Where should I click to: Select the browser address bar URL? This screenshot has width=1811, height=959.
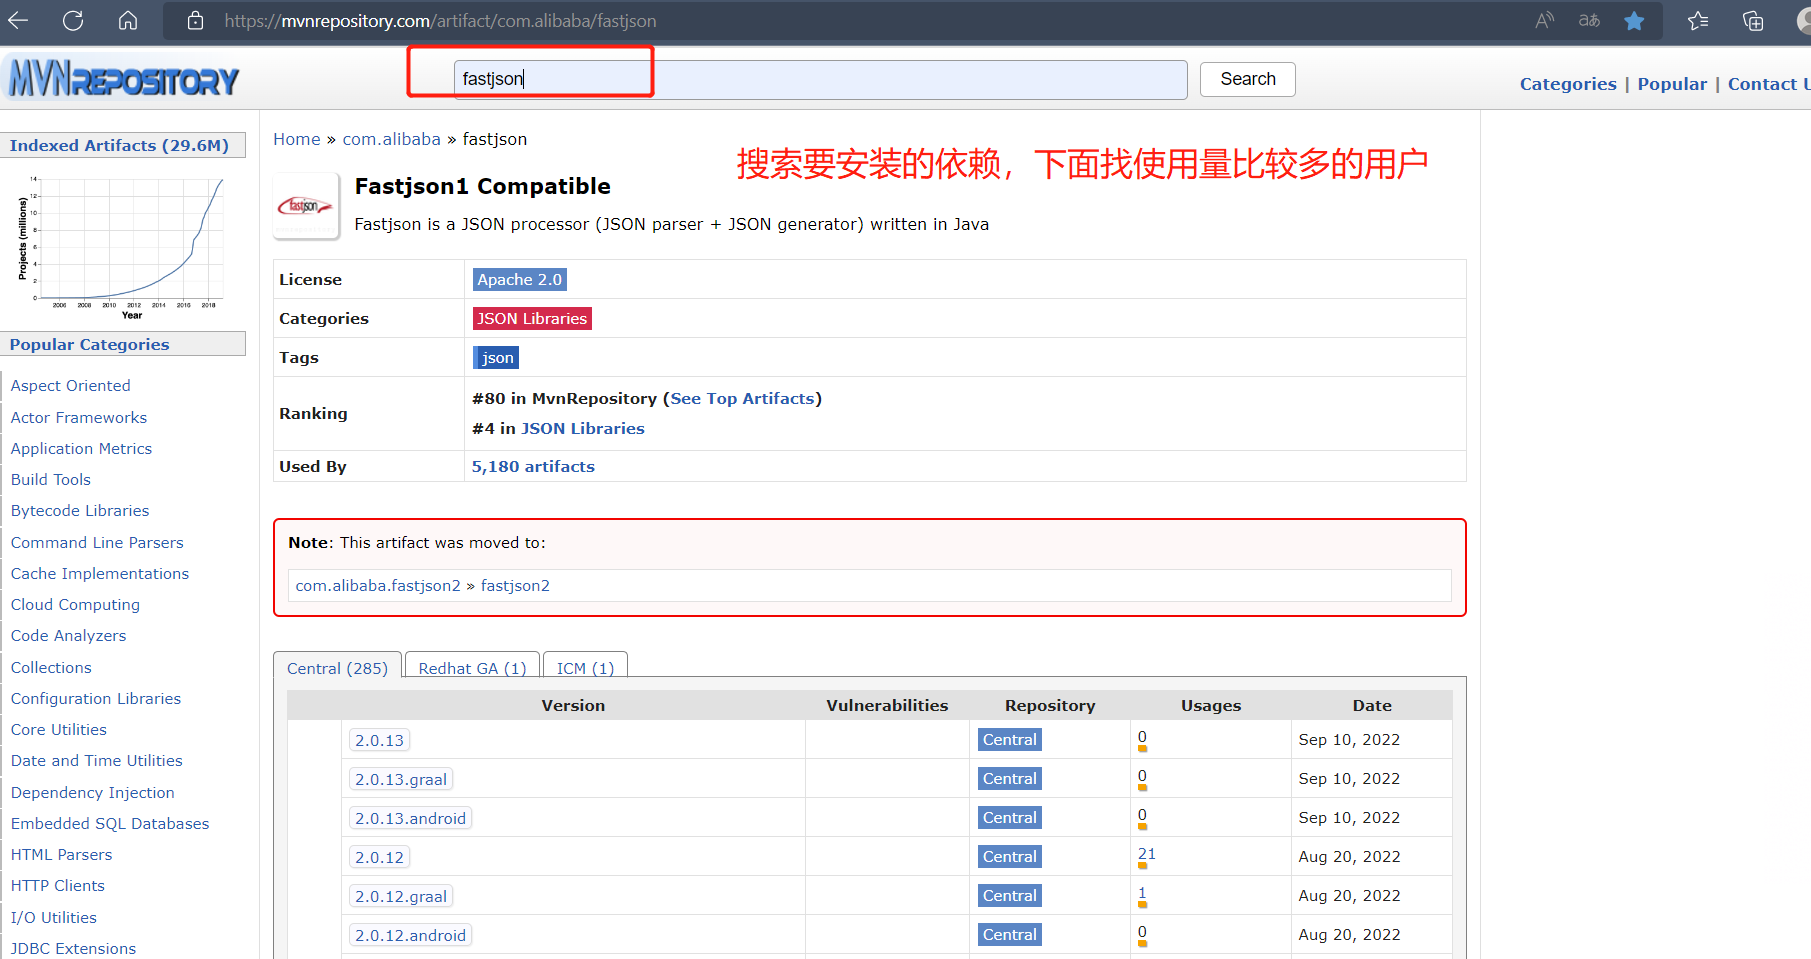pos(440,20)
